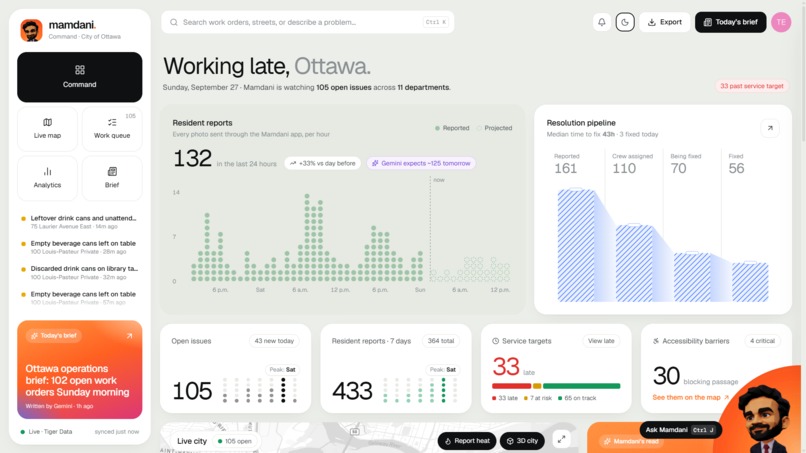
Task: Click the Ctrl K shortcut hint
Action: [436, 22]
